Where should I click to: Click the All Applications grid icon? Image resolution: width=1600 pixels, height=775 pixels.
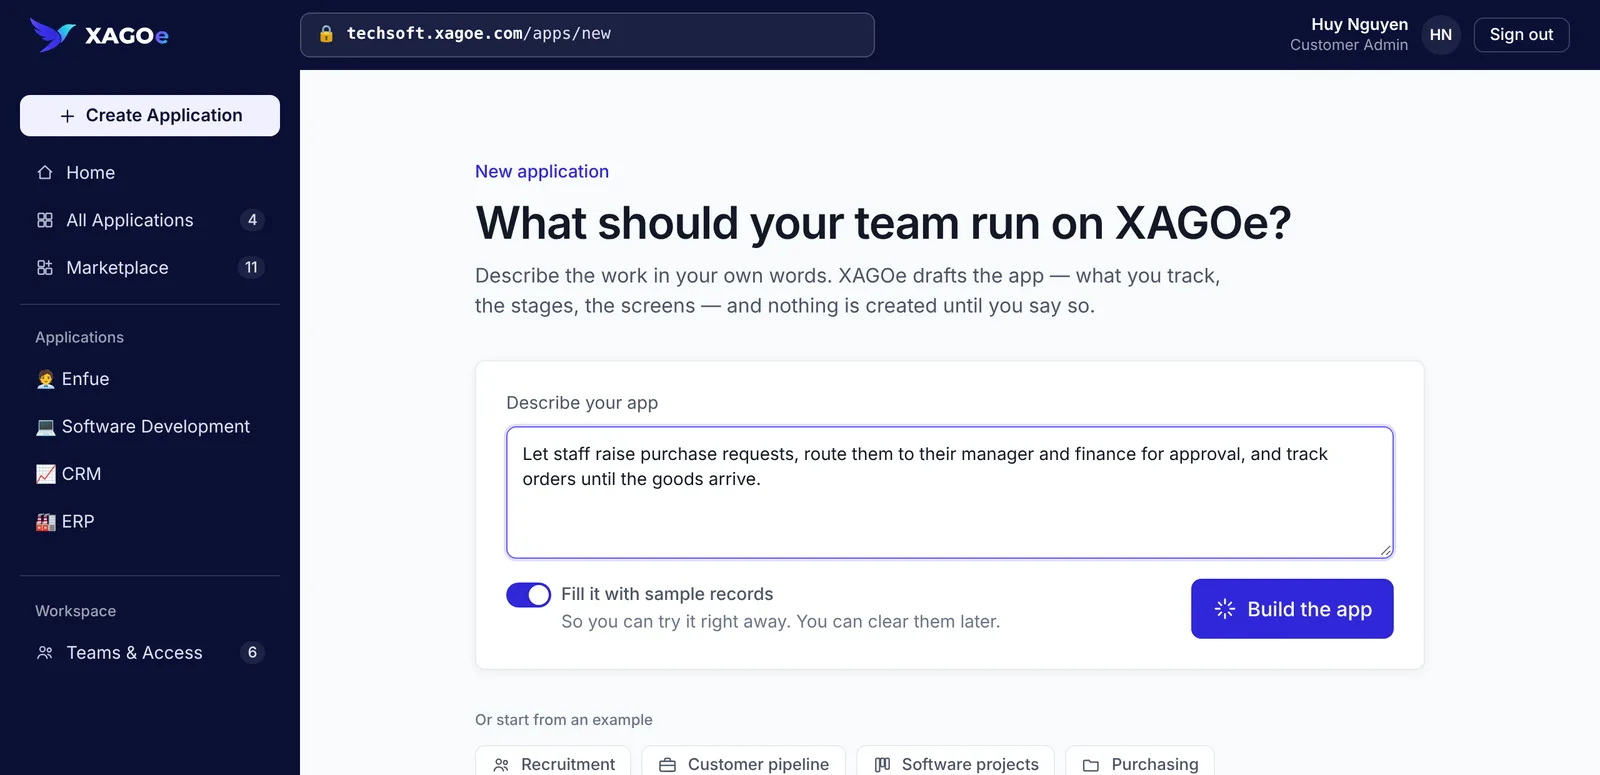pos(45,220)
